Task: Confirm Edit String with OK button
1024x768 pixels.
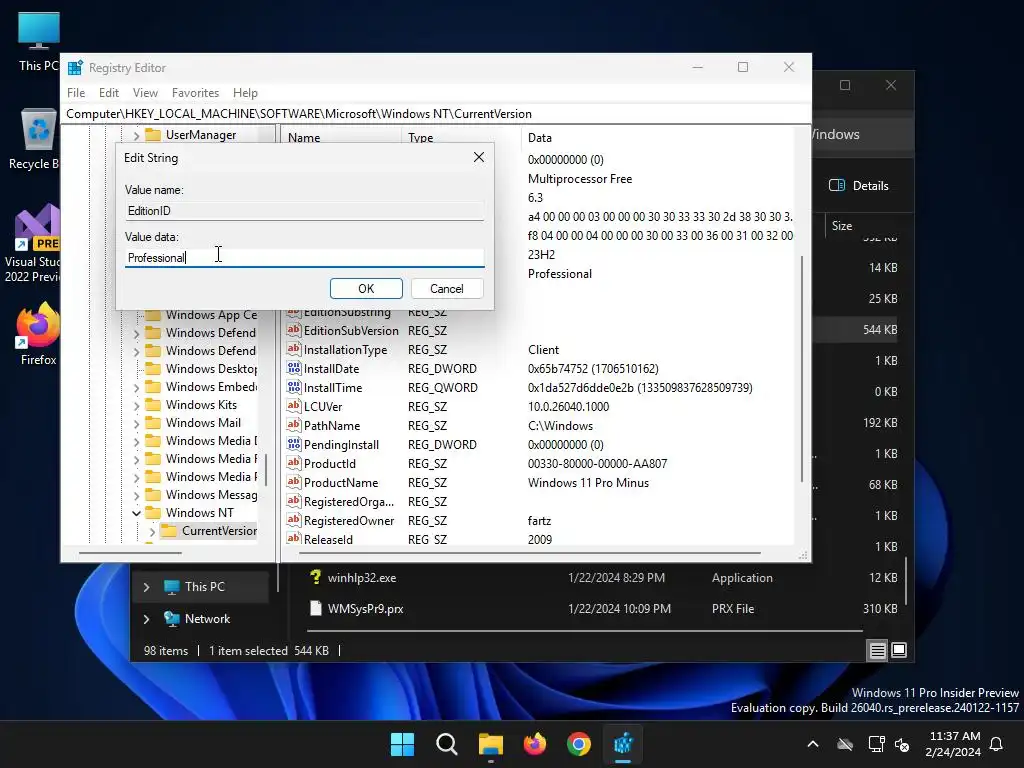Action: [366, 289]
